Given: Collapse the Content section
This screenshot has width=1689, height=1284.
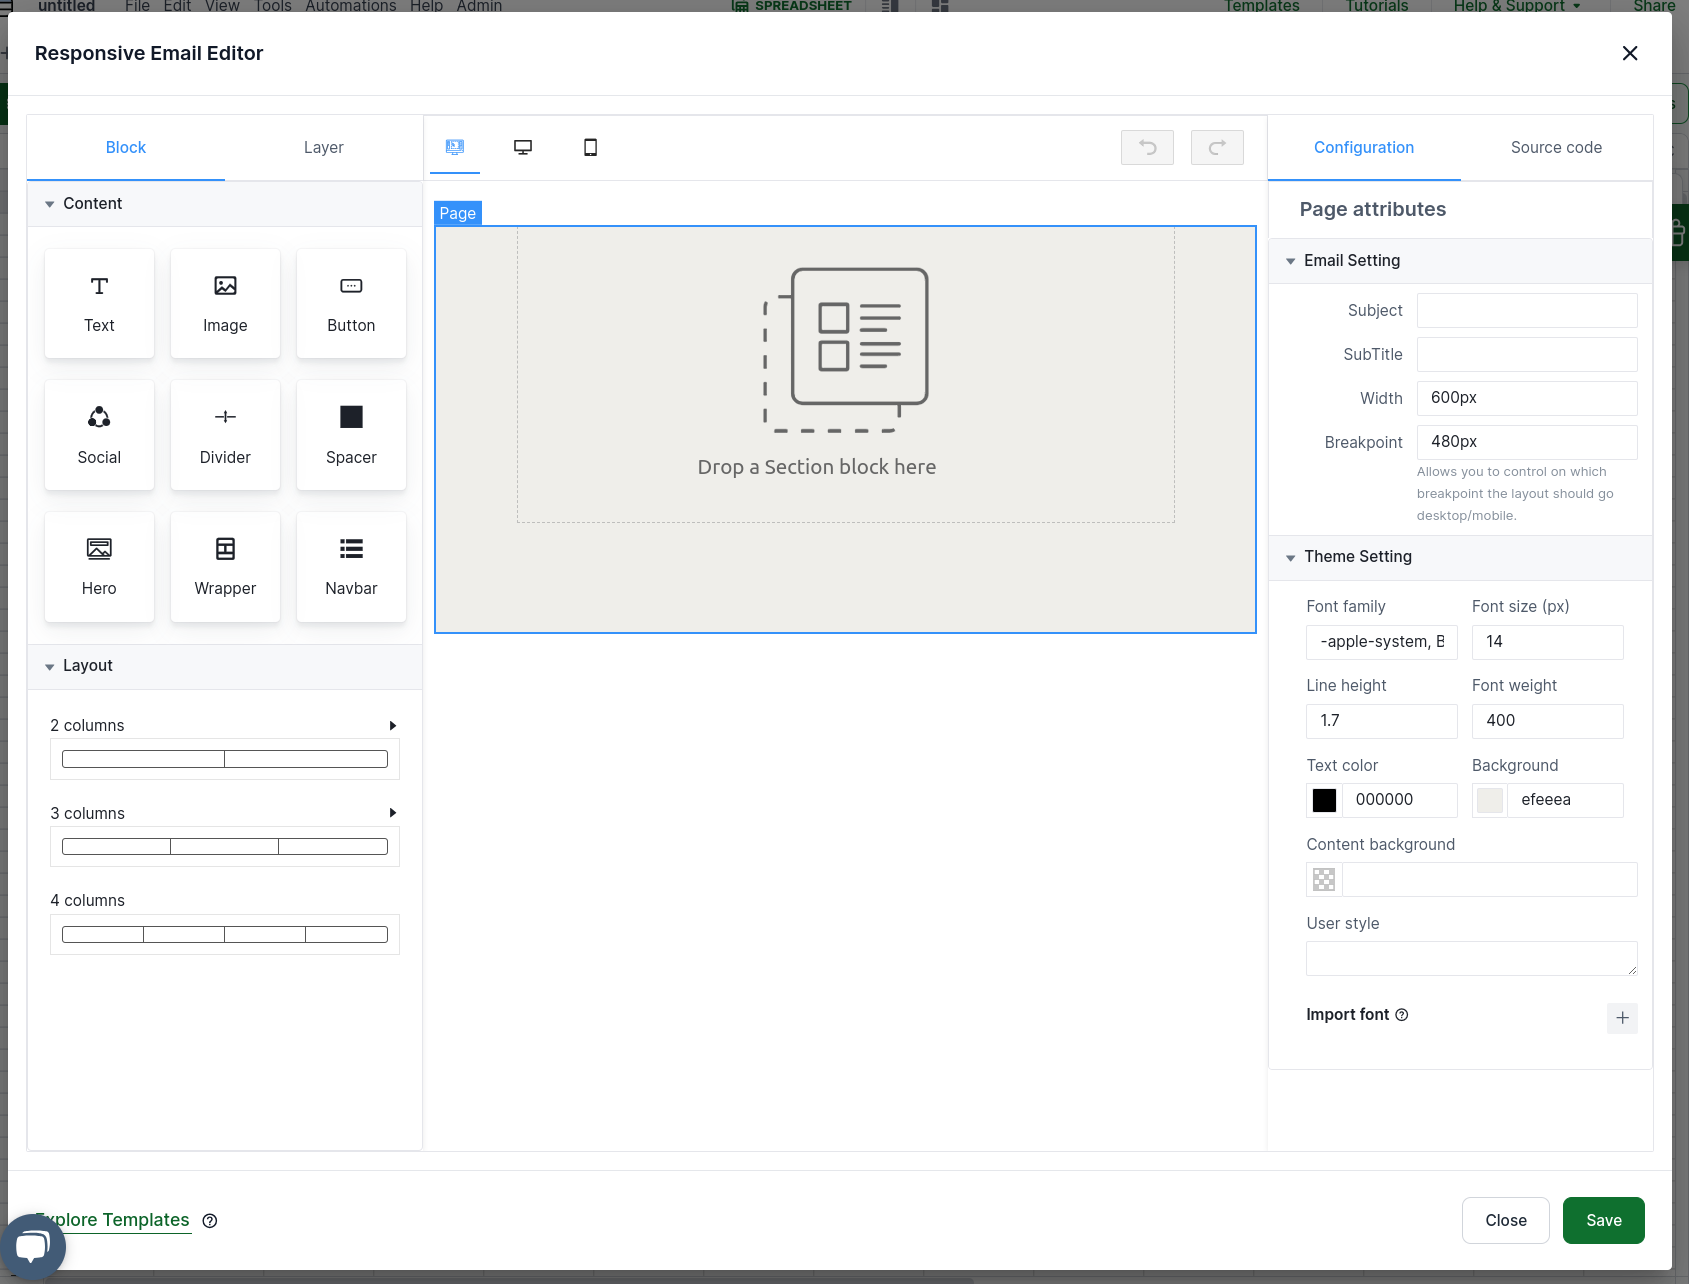Looking at the screenshot, I should coord(50,204).
